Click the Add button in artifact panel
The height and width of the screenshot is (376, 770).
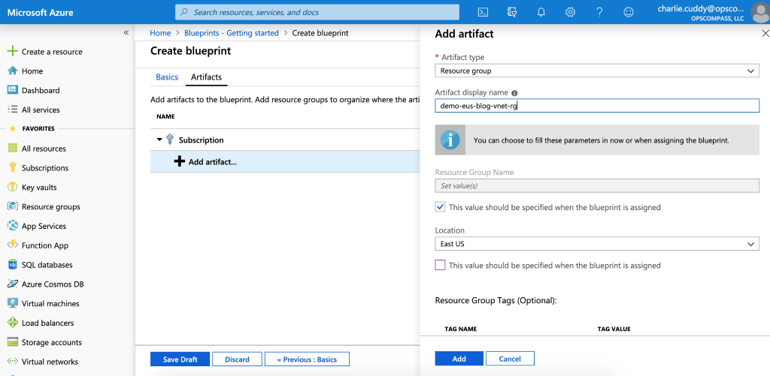tap(459, 359)
